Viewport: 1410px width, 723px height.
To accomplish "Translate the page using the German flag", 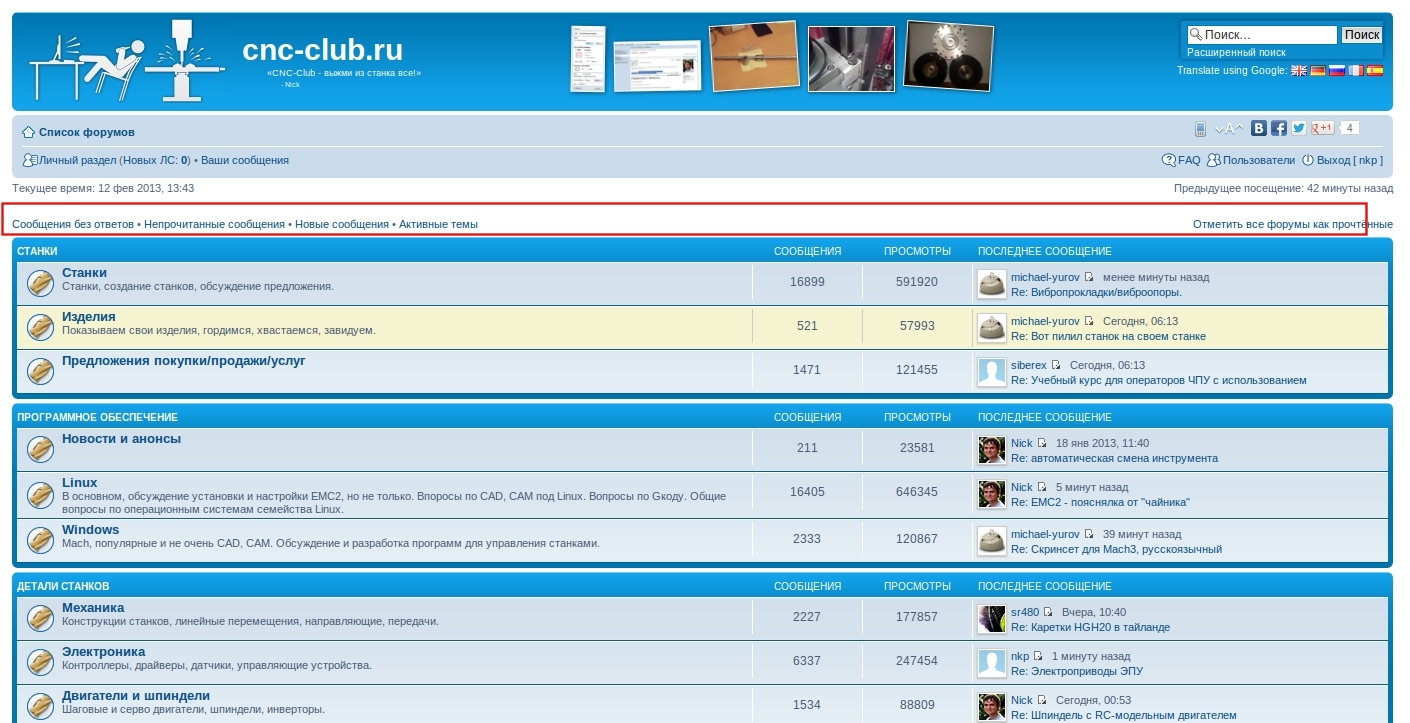I will (1318, 70).
